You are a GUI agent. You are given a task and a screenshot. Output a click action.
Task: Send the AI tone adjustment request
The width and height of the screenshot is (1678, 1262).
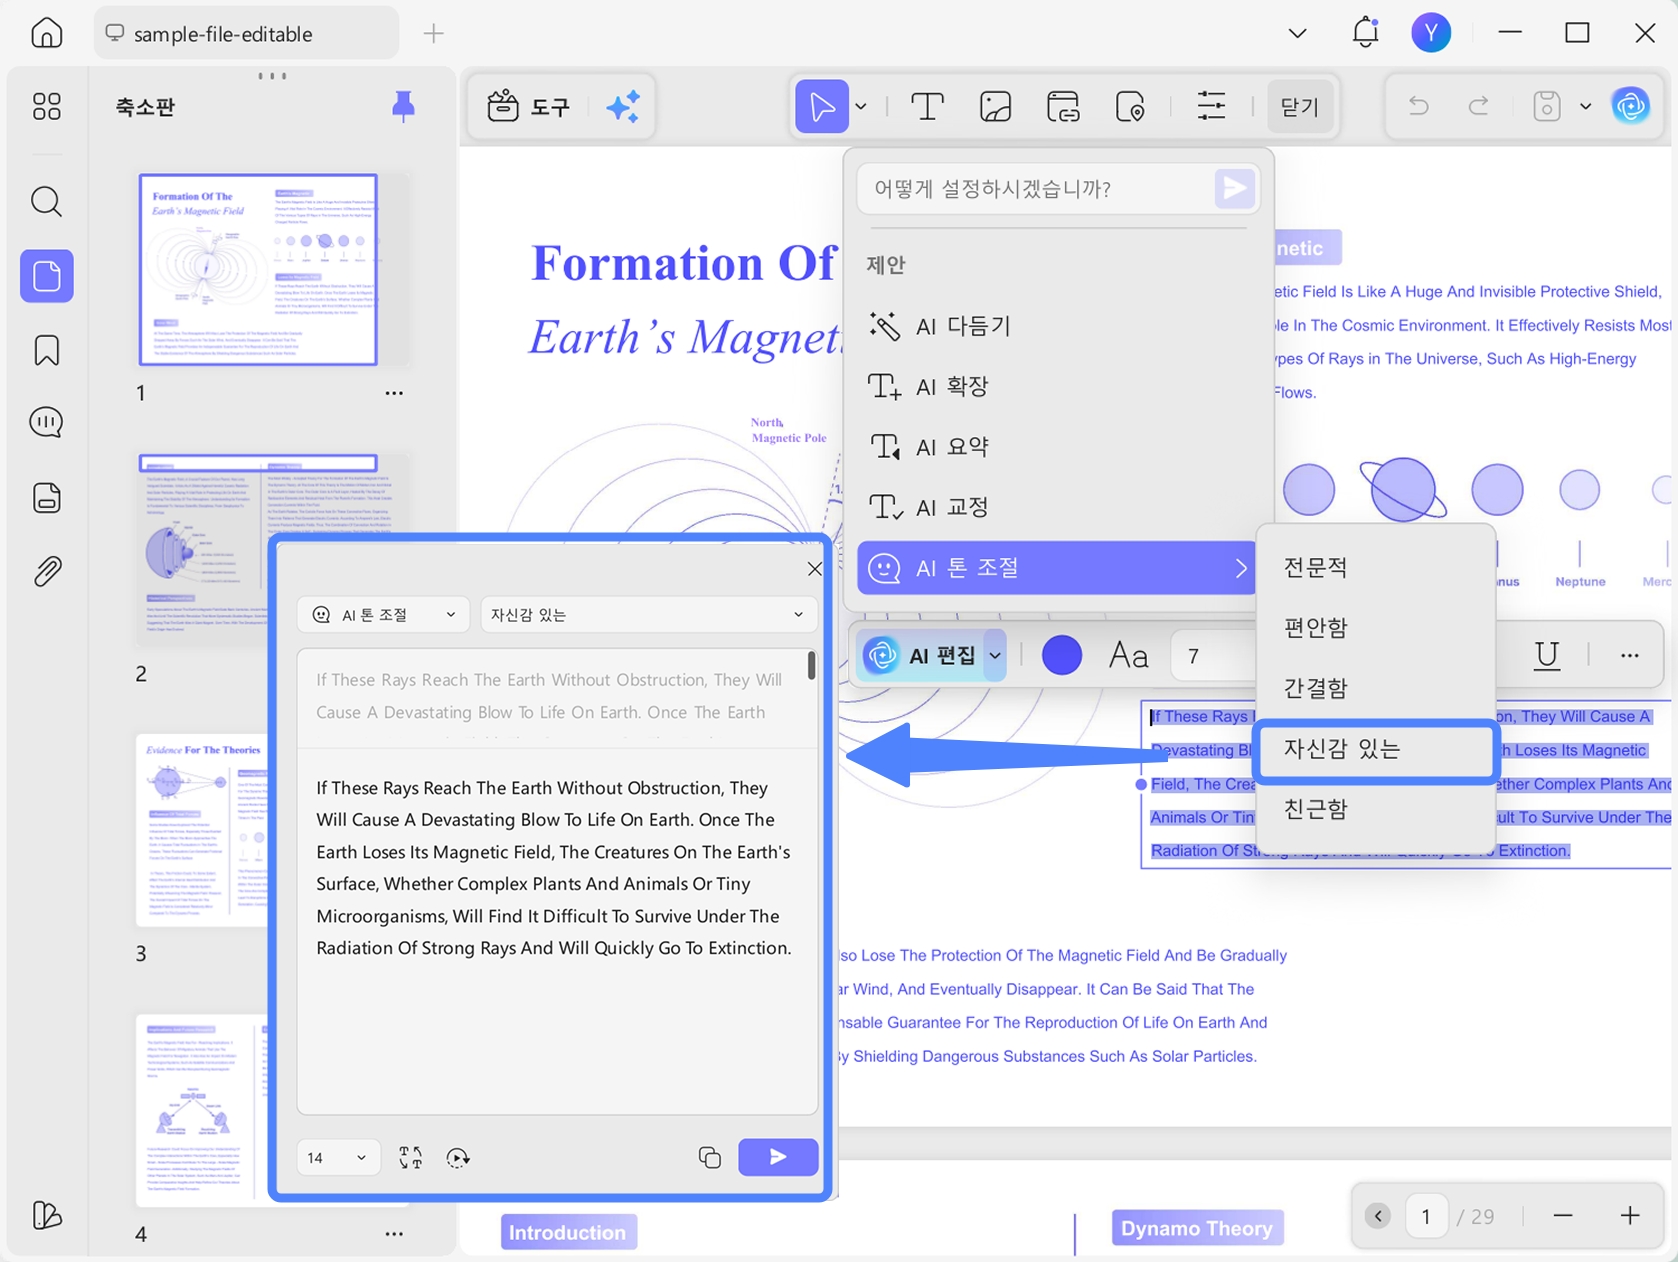(777, 1157)
